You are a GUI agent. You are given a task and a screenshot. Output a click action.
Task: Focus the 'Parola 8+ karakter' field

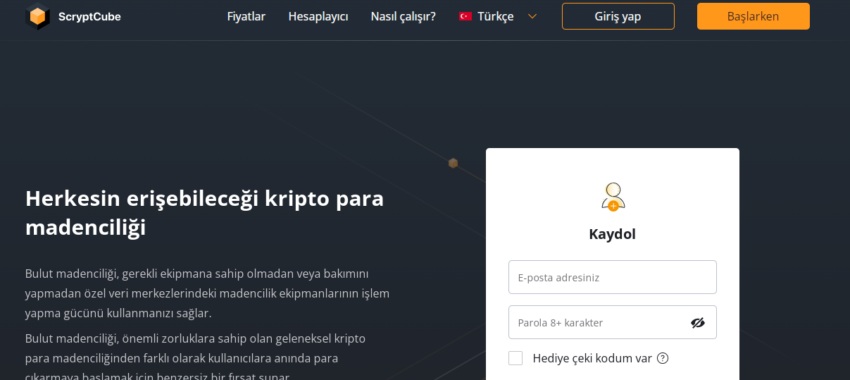pyautogui.click(x=612, y=322)
